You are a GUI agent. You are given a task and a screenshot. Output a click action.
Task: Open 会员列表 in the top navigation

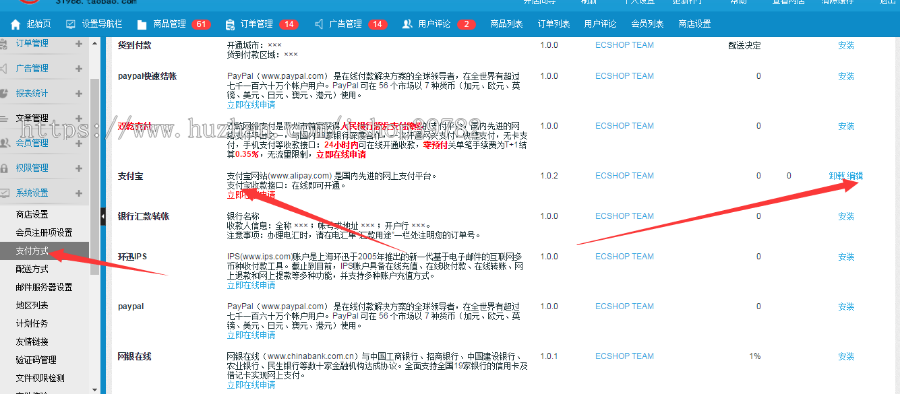[x=647, y=24]
